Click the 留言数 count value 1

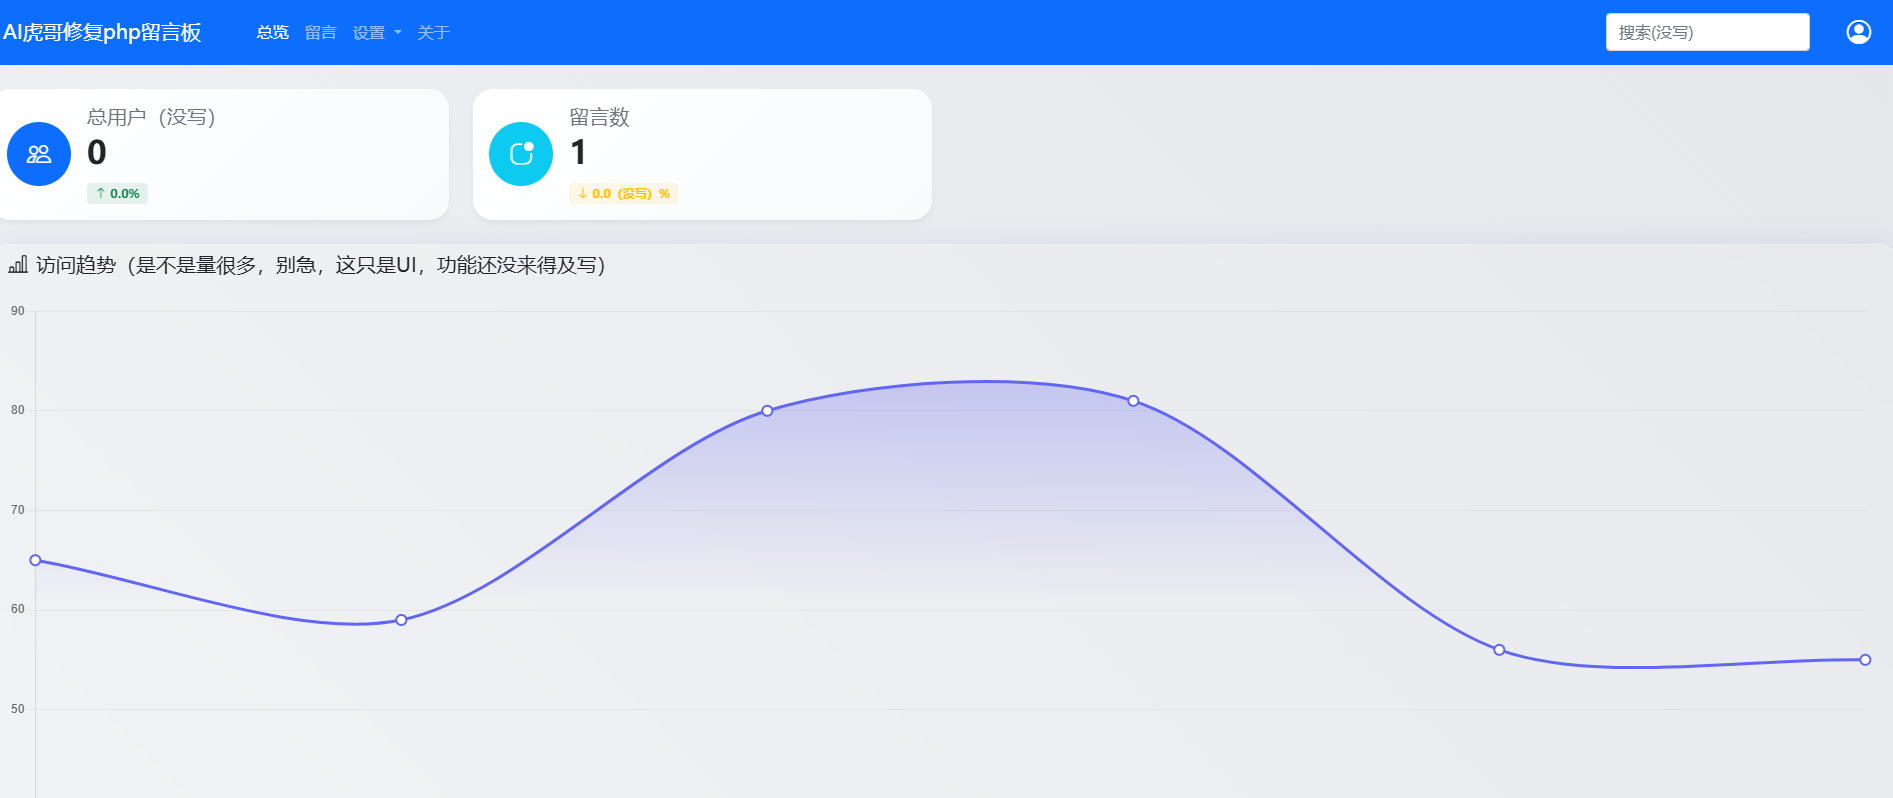coord(578,152)
